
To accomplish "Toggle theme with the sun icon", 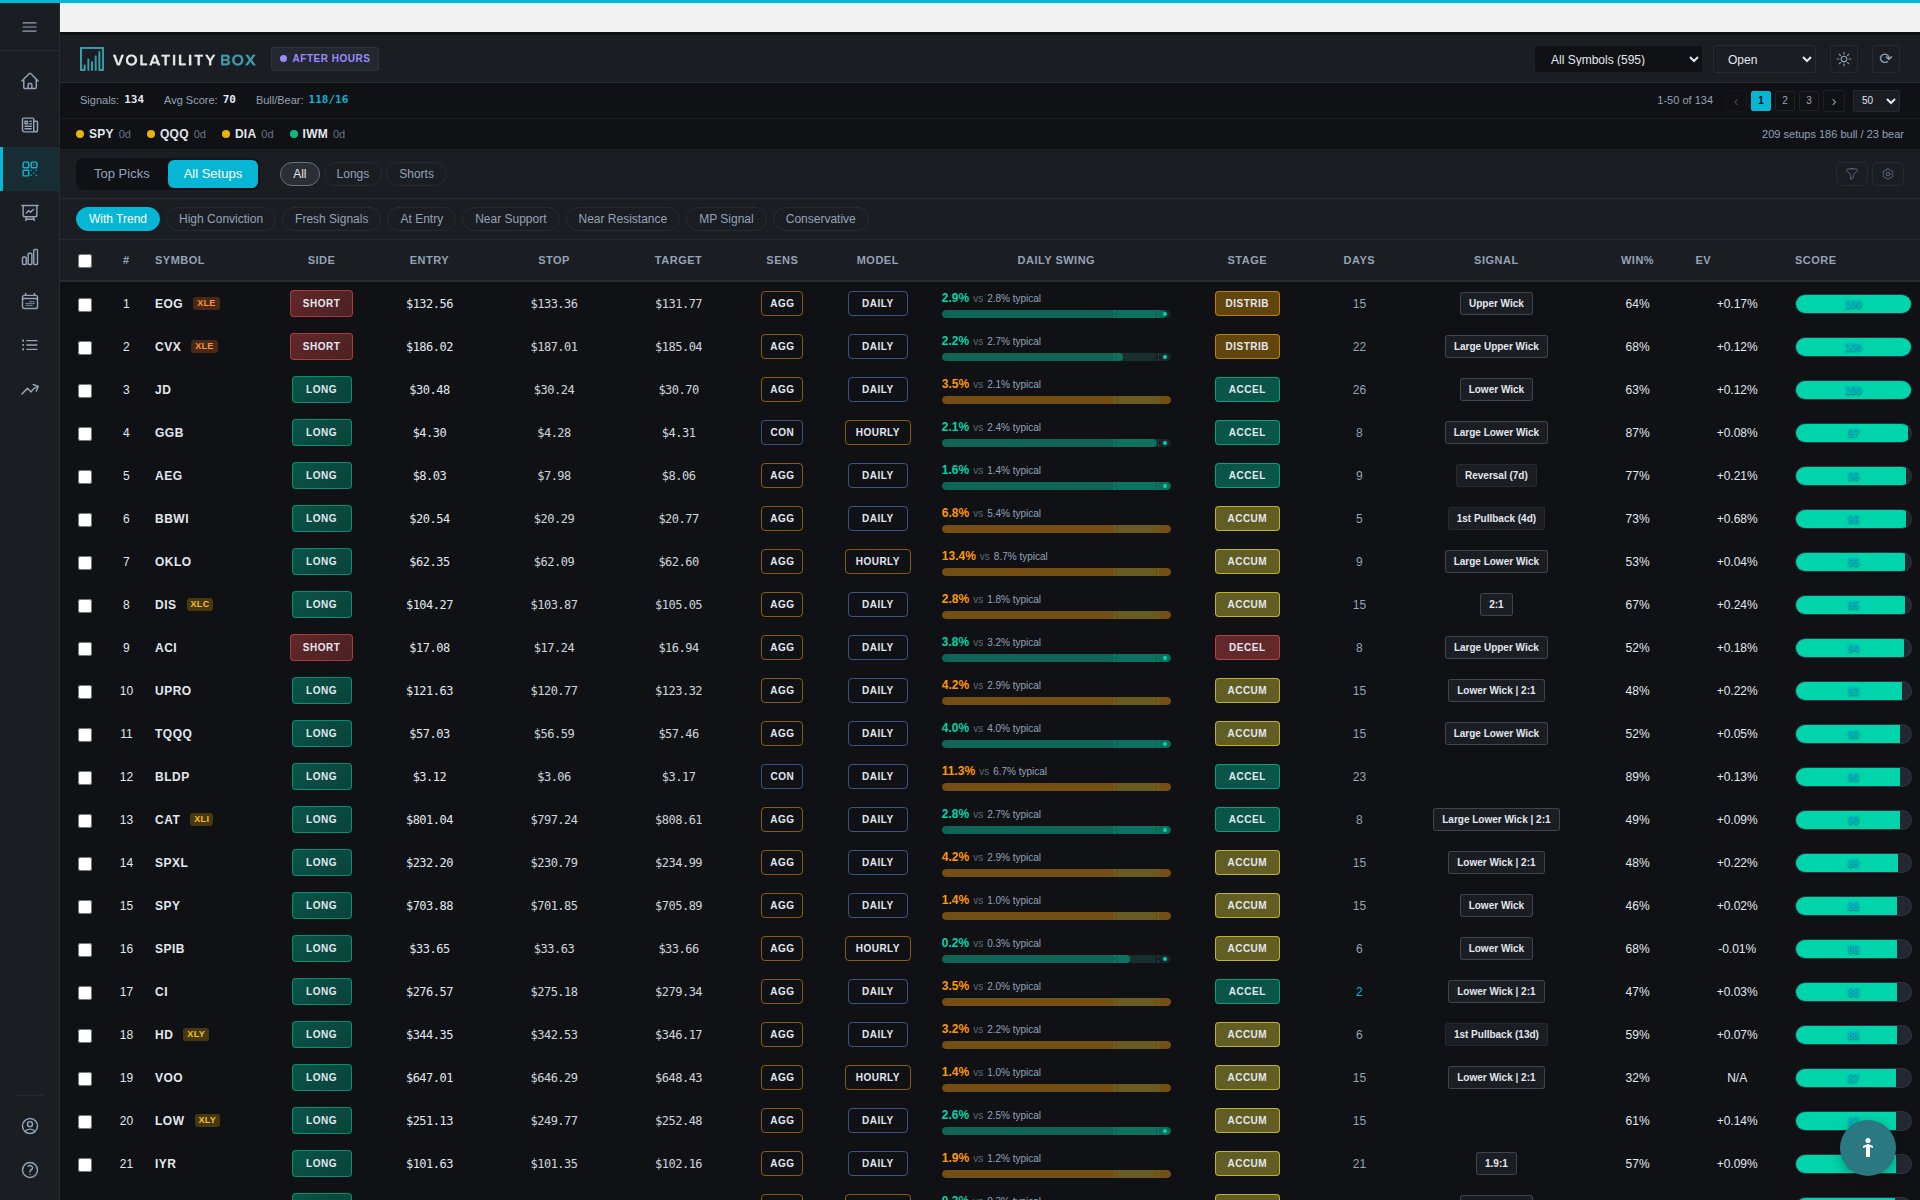I will pyautogui.click(x=1844, y=59).
